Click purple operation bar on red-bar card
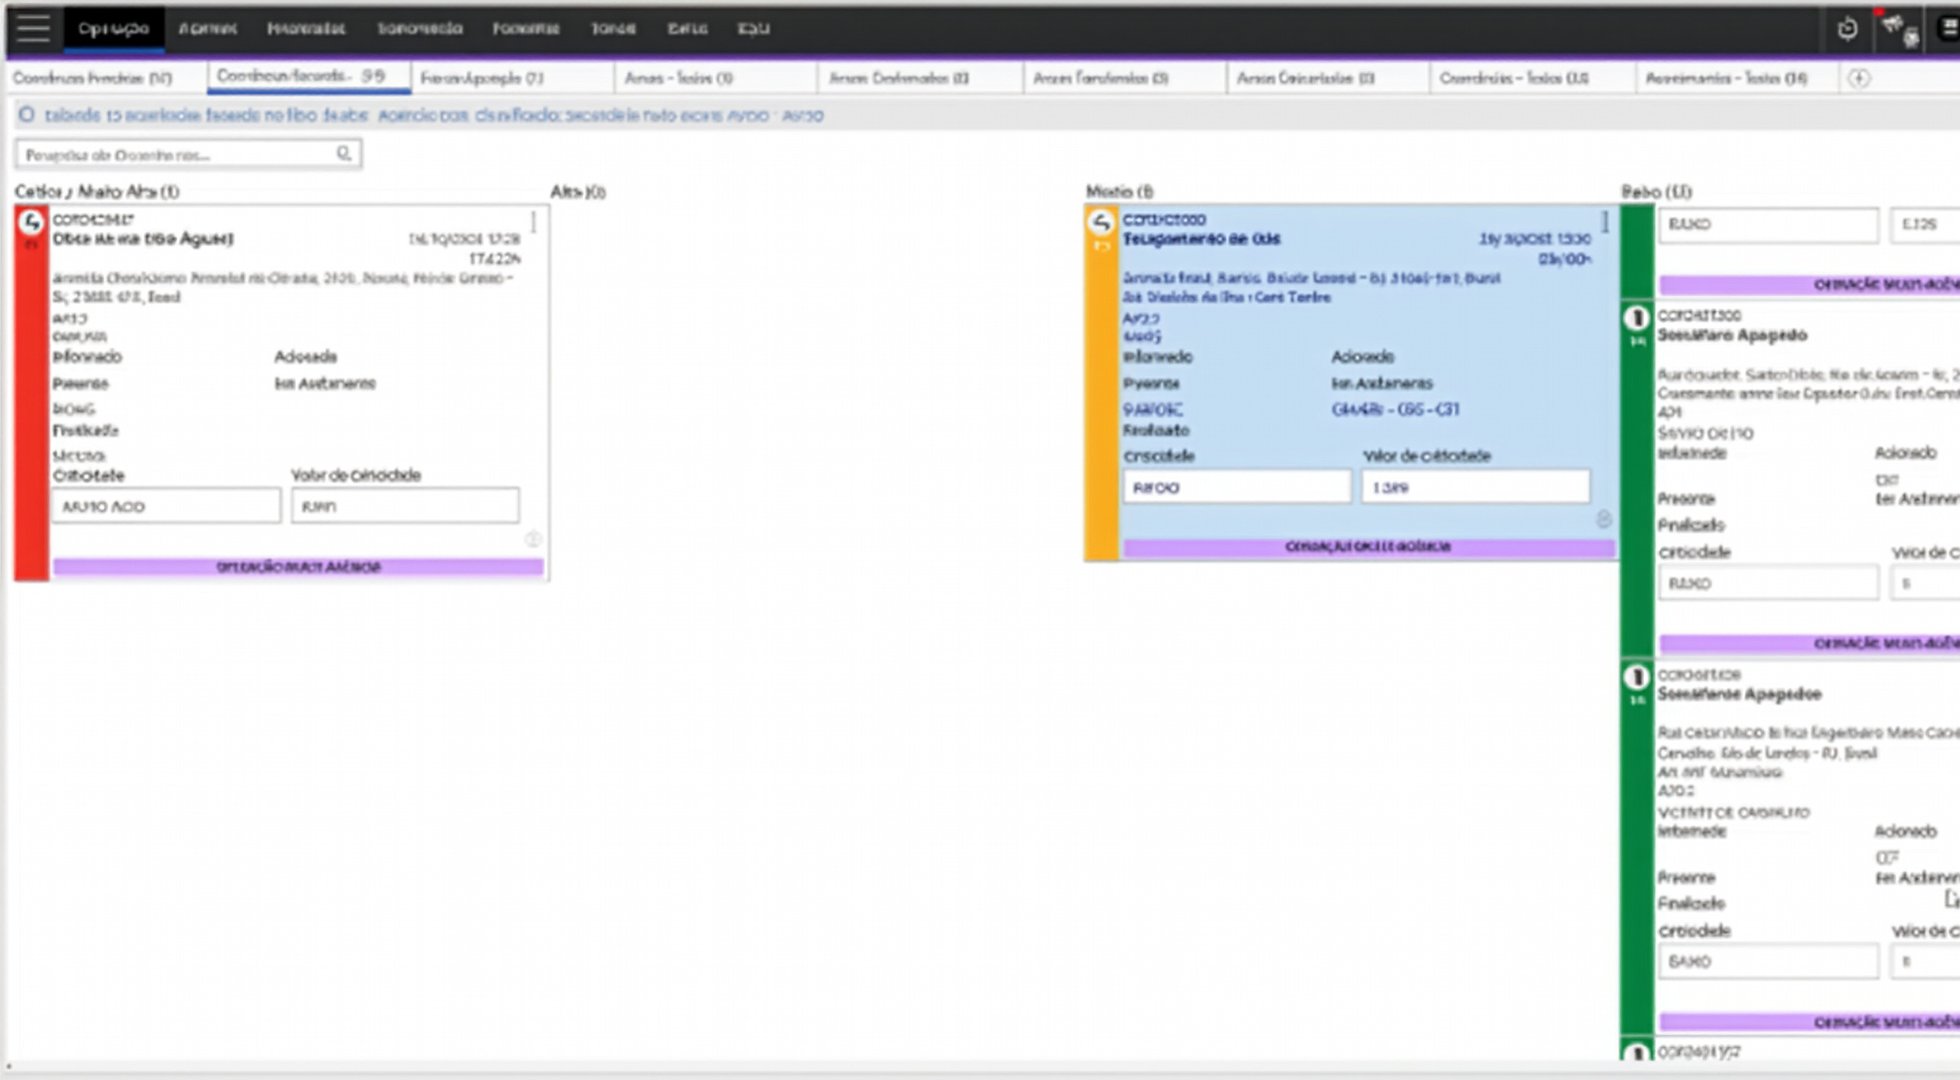Viewport: 1960px width, 1080px height. 298,567
